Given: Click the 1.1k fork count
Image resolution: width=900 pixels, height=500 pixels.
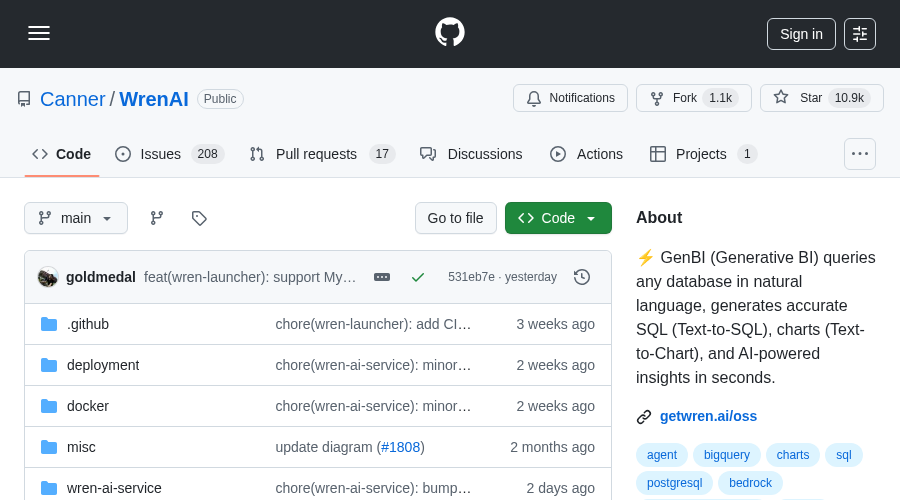Looking at the screenshot, I should click(x=720, y=98).
